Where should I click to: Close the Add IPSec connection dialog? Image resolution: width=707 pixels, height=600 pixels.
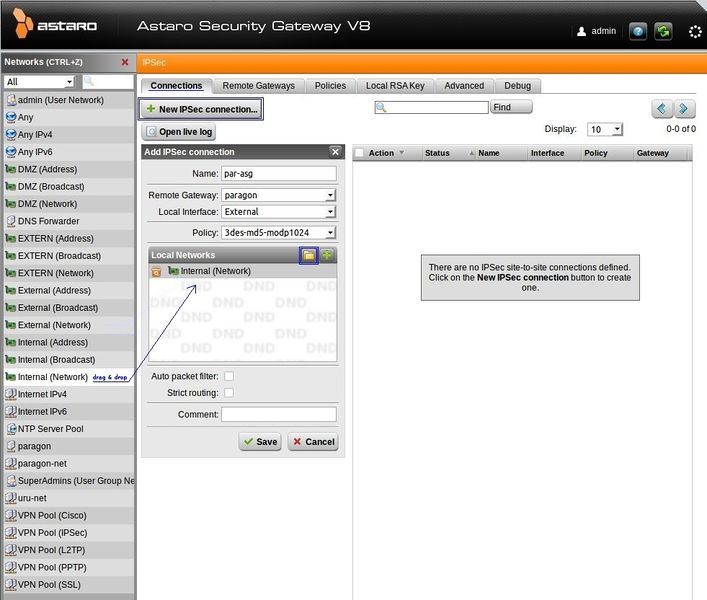coord(335,152)
